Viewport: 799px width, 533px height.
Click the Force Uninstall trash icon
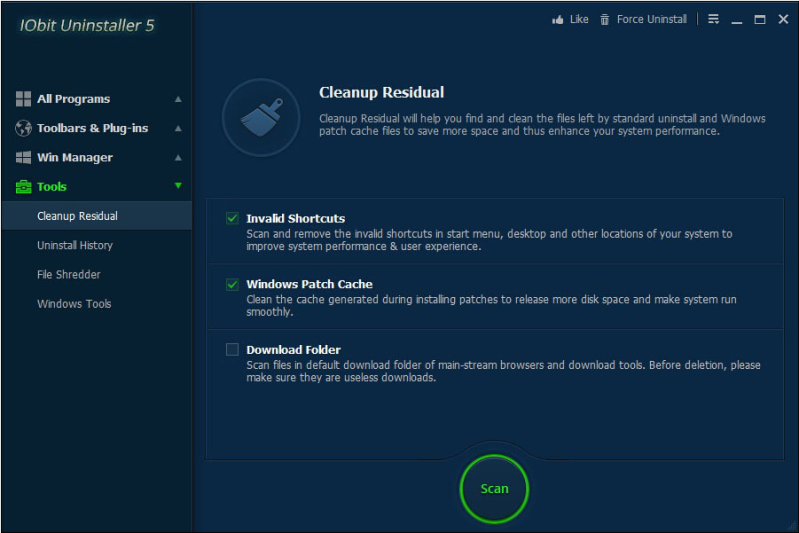click(x=604, y=20)
